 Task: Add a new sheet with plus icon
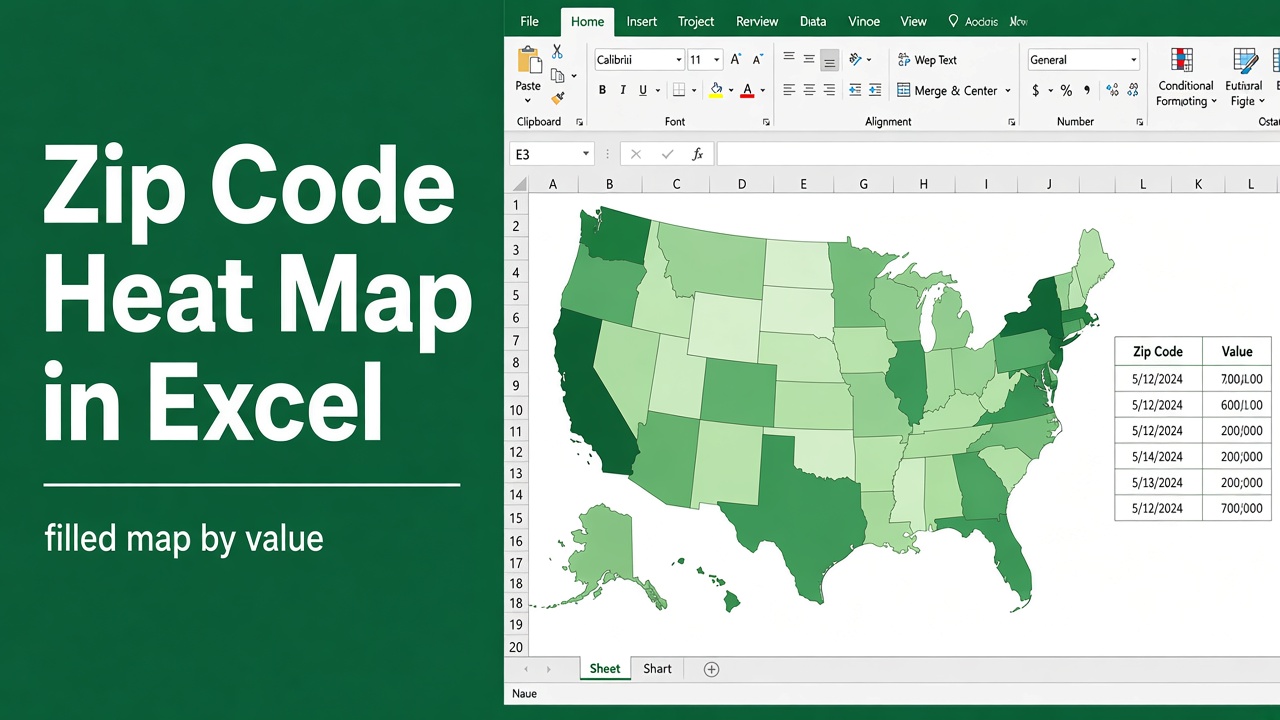coord(711,669)
